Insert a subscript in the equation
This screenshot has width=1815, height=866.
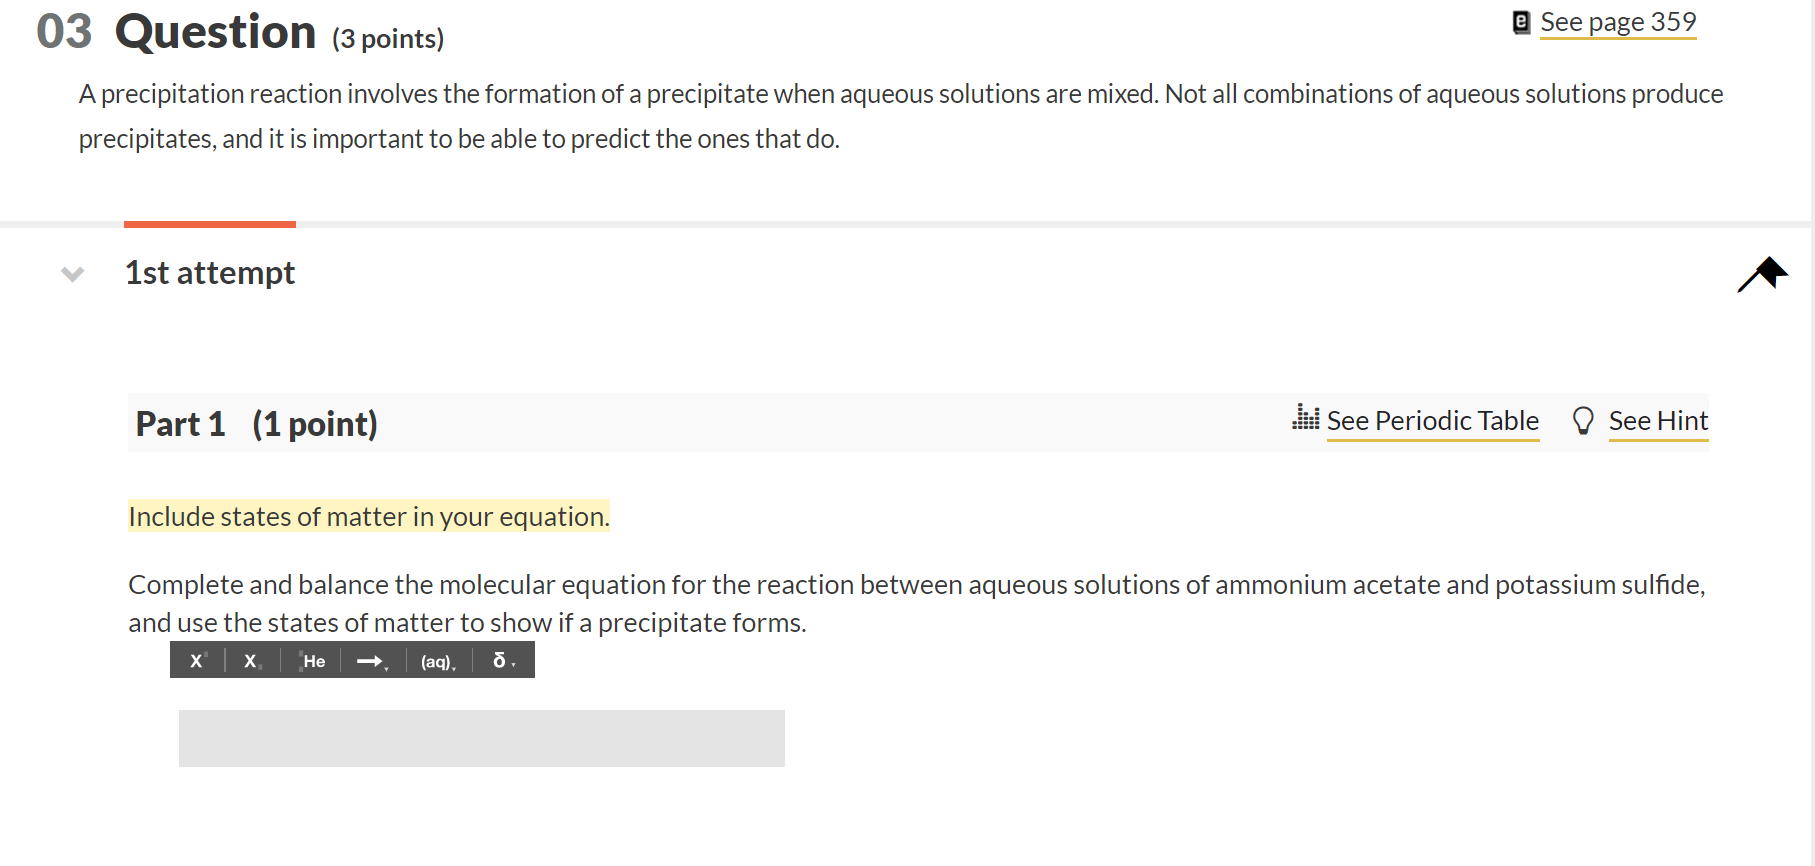[x=251, y=661]
